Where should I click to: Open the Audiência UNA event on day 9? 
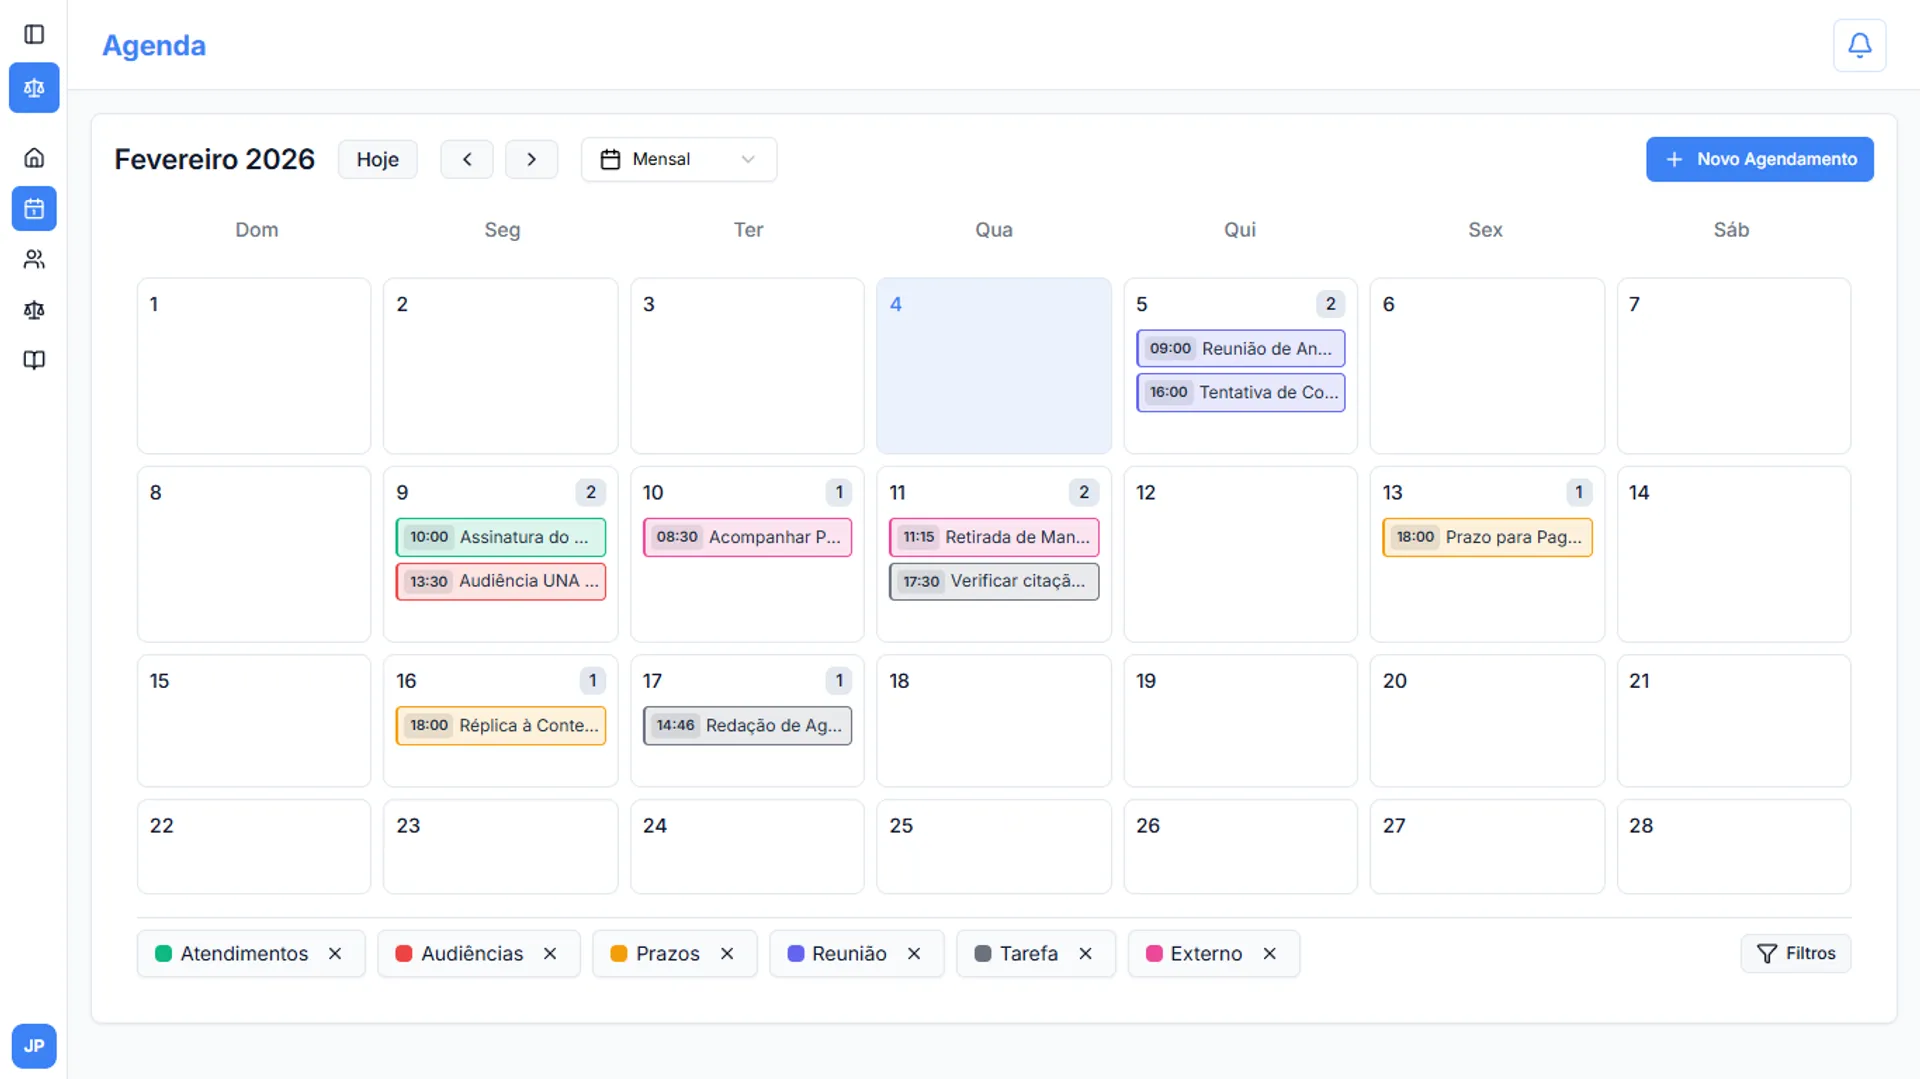click(x=500, y=580)
